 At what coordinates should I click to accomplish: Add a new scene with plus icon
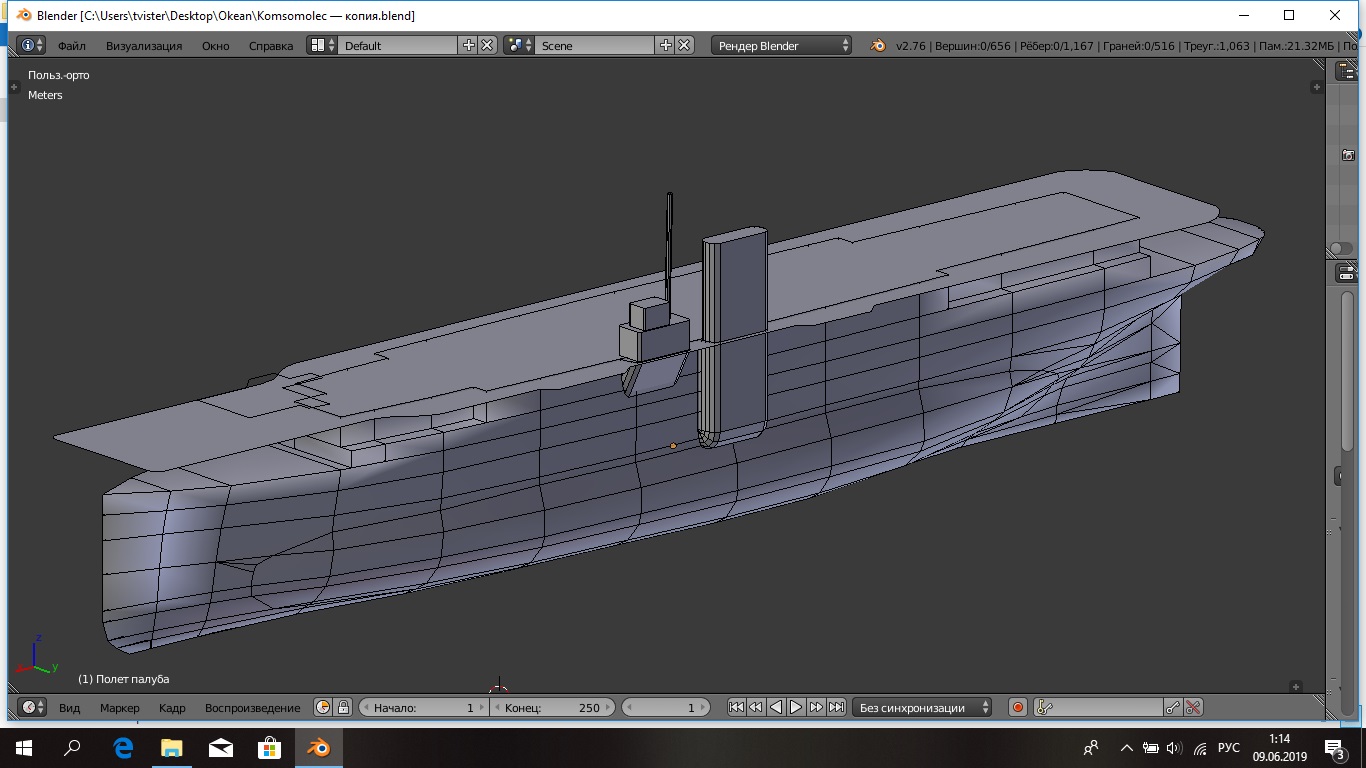point(666,45)
